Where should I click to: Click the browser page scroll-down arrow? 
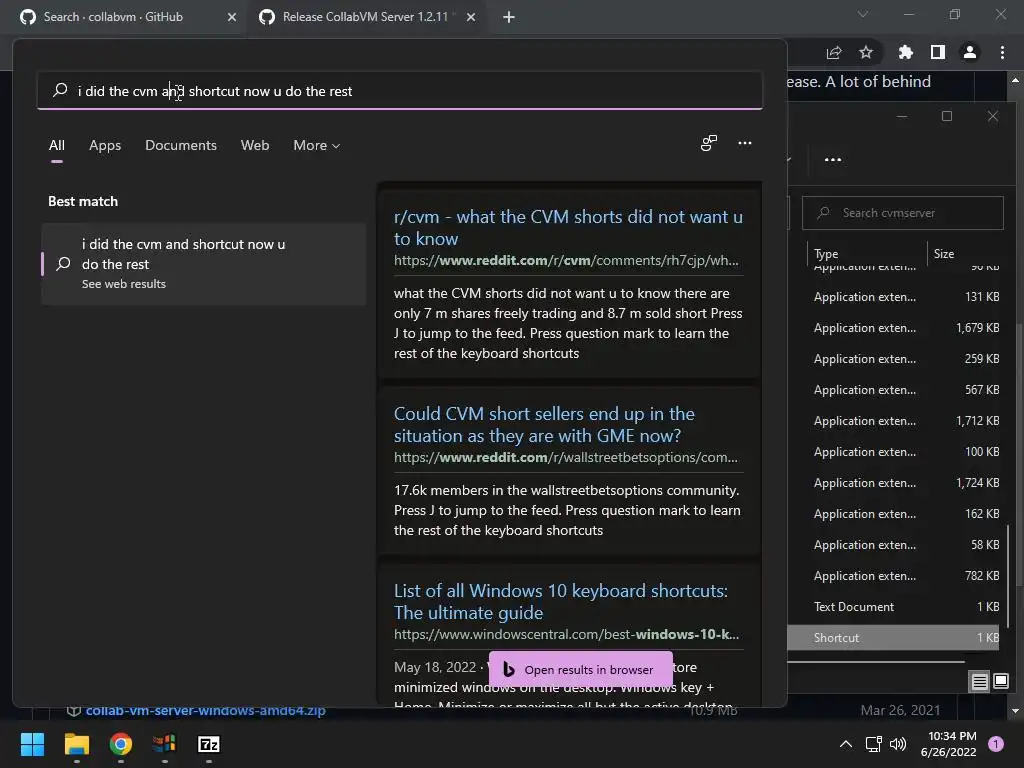(1015, 711)
